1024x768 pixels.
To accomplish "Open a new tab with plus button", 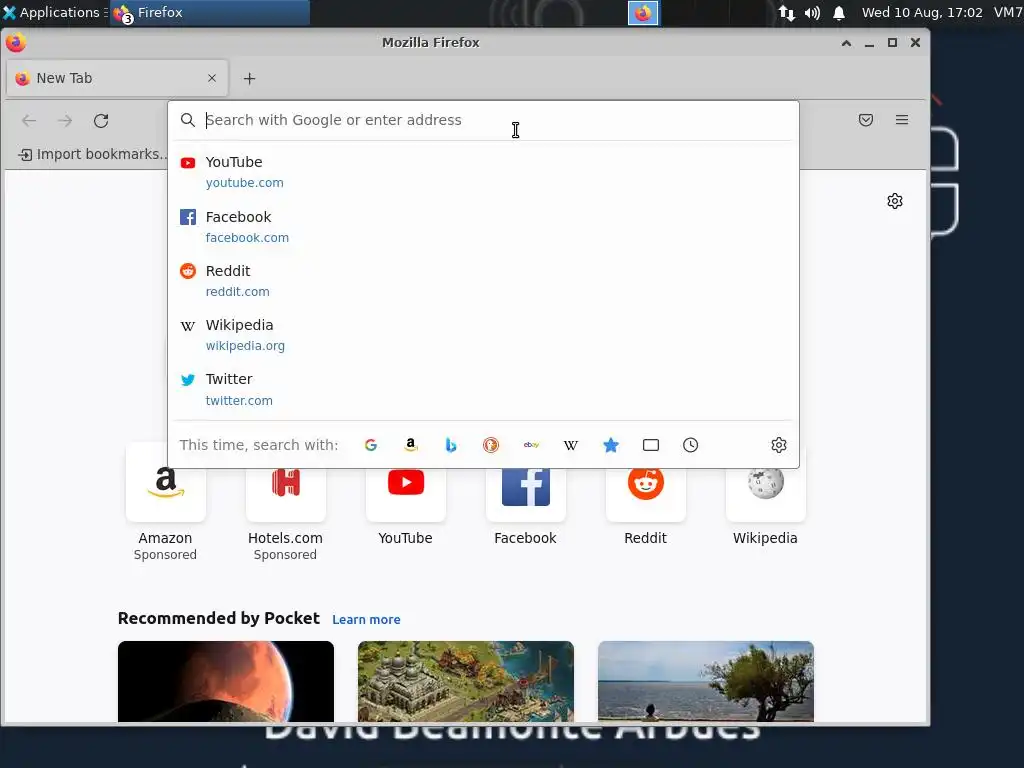I will (x=249, y=78).
